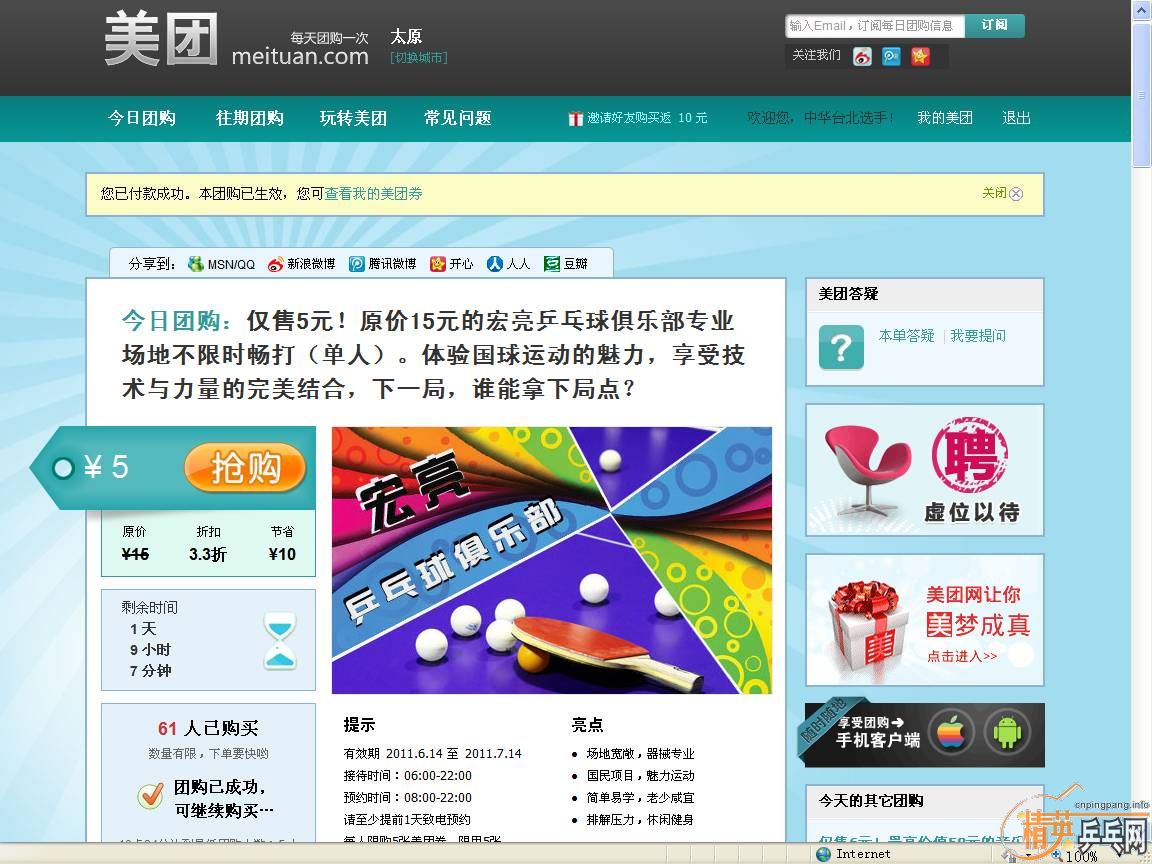Click 切换城市 to change city

[419, 57]
